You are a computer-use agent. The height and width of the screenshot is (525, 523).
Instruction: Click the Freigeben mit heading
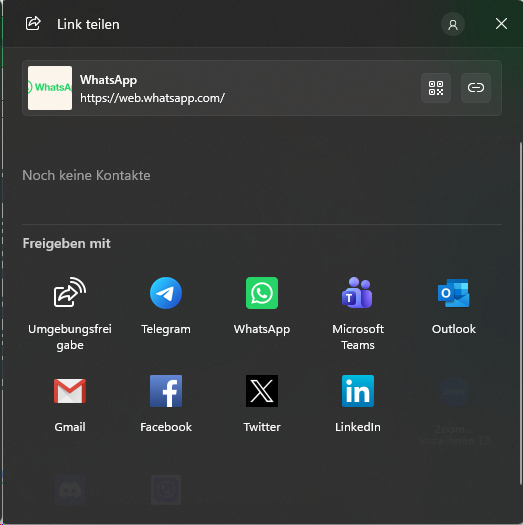[66, 243]
